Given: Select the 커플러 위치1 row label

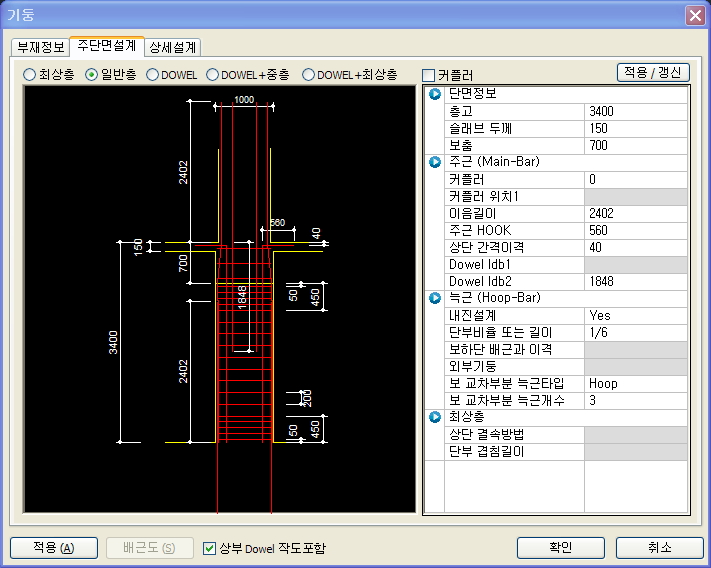Looking at the screenshot, I should 483,197.
